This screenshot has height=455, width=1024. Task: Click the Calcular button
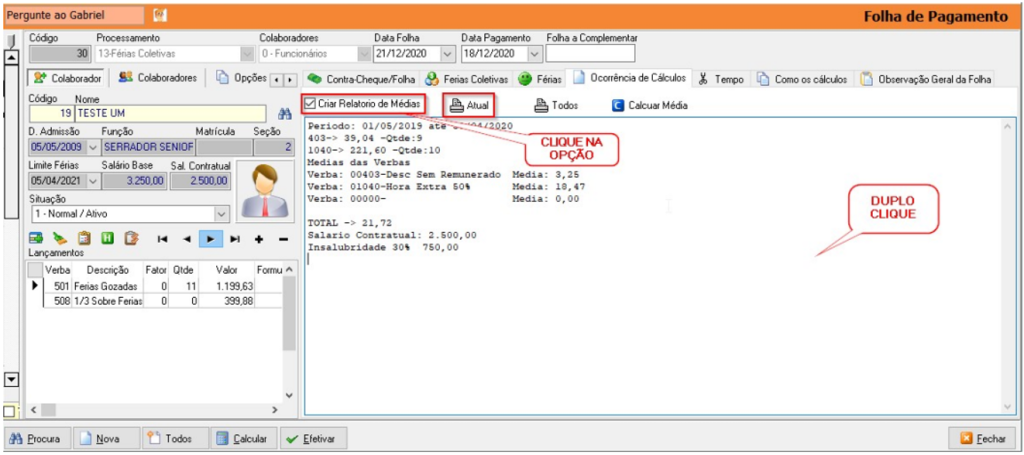(x=244, y=439)
